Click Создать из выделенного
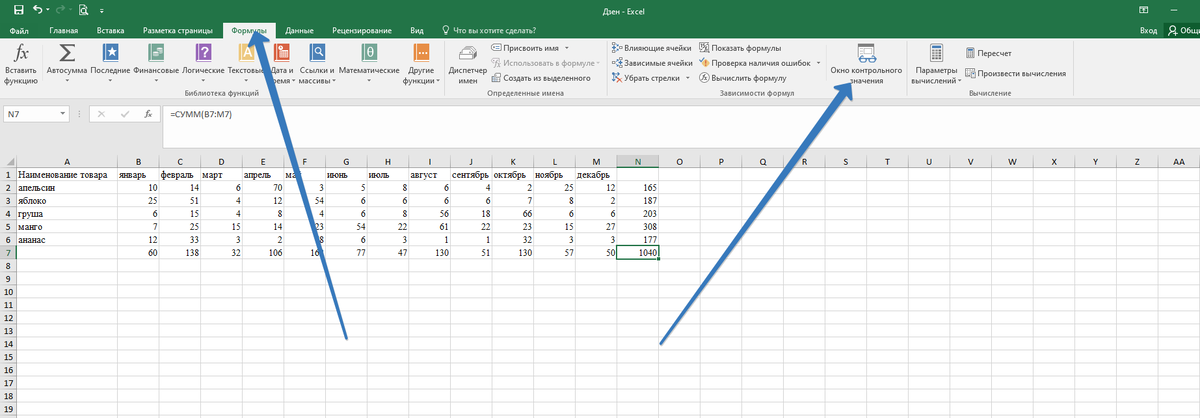Screen dimensions: 1200x418 [x=541, y=77]
